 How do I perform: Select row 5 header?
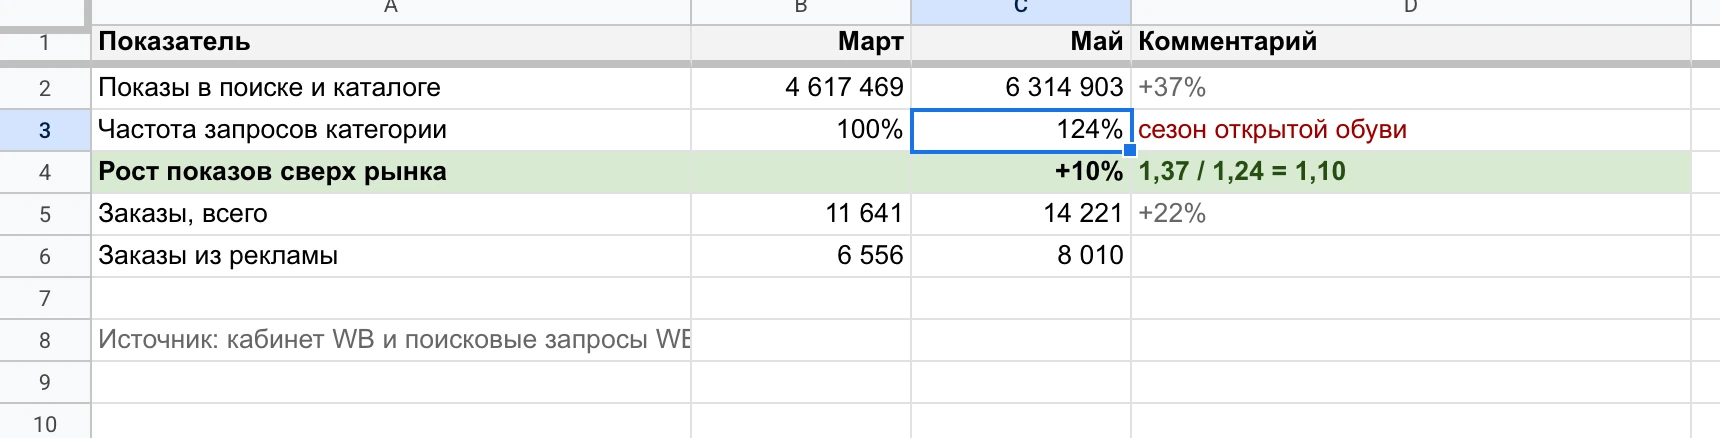(45, 214)
